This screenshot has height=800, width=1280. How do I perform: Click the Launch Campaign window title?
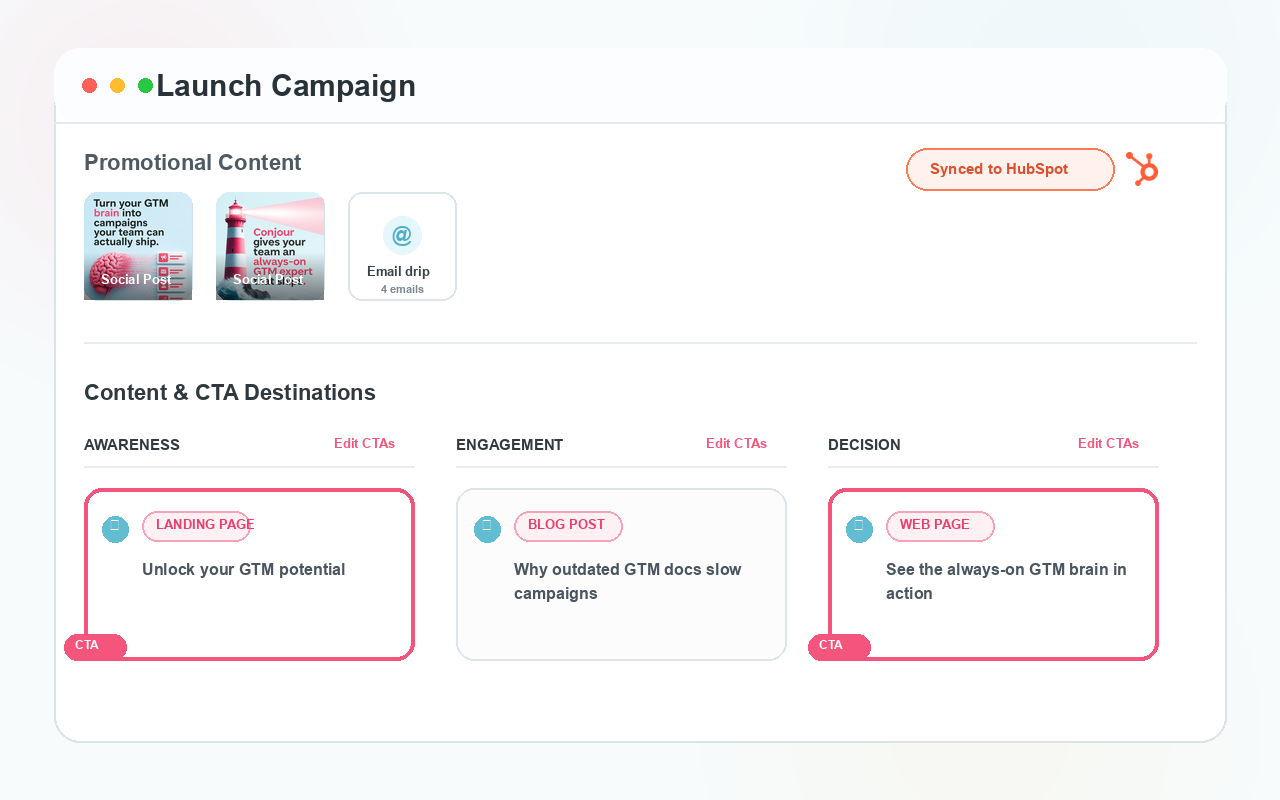[x=286, y=86]
